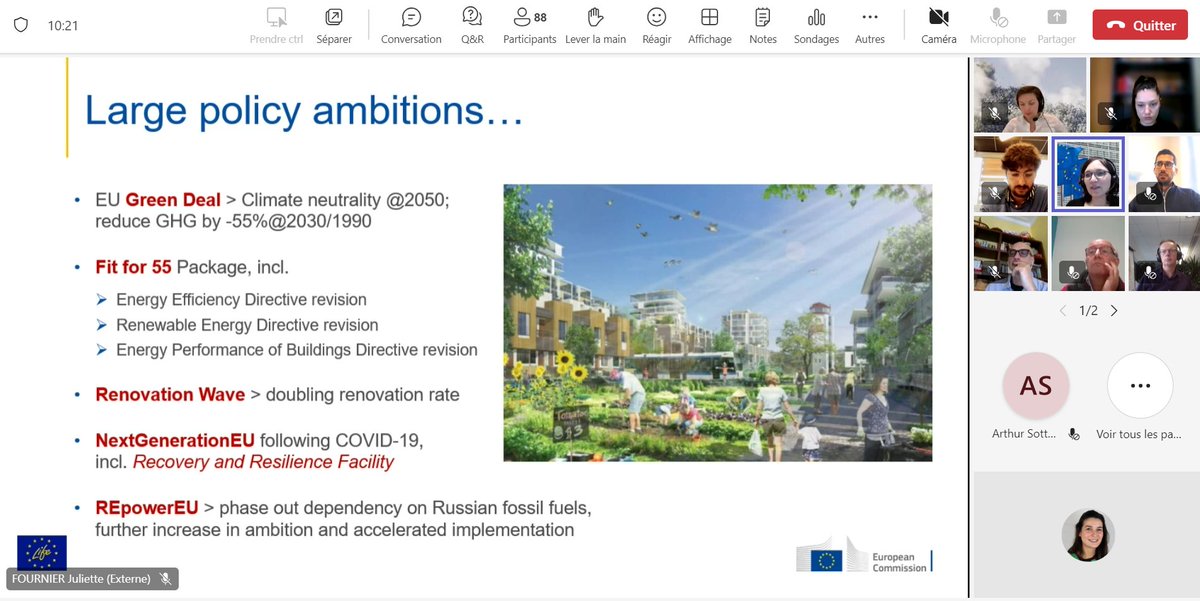The height and width of the screenshot is (601, 1200).
Task: Click your self-view avatar at bottom right
Action: tap(1087, 535)
